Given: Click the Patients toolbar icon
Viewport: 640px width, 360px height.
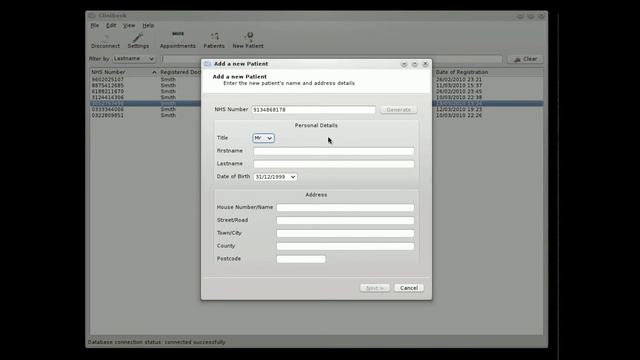Looking at the screenshot, I should tap(214, 41).
